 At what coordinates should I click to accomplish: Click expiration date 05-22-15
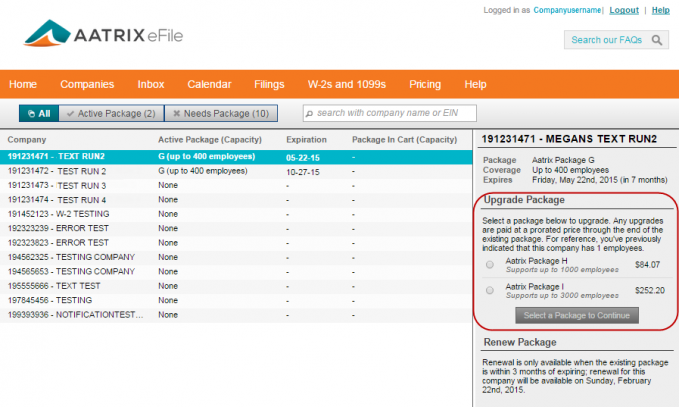[303, 158]
